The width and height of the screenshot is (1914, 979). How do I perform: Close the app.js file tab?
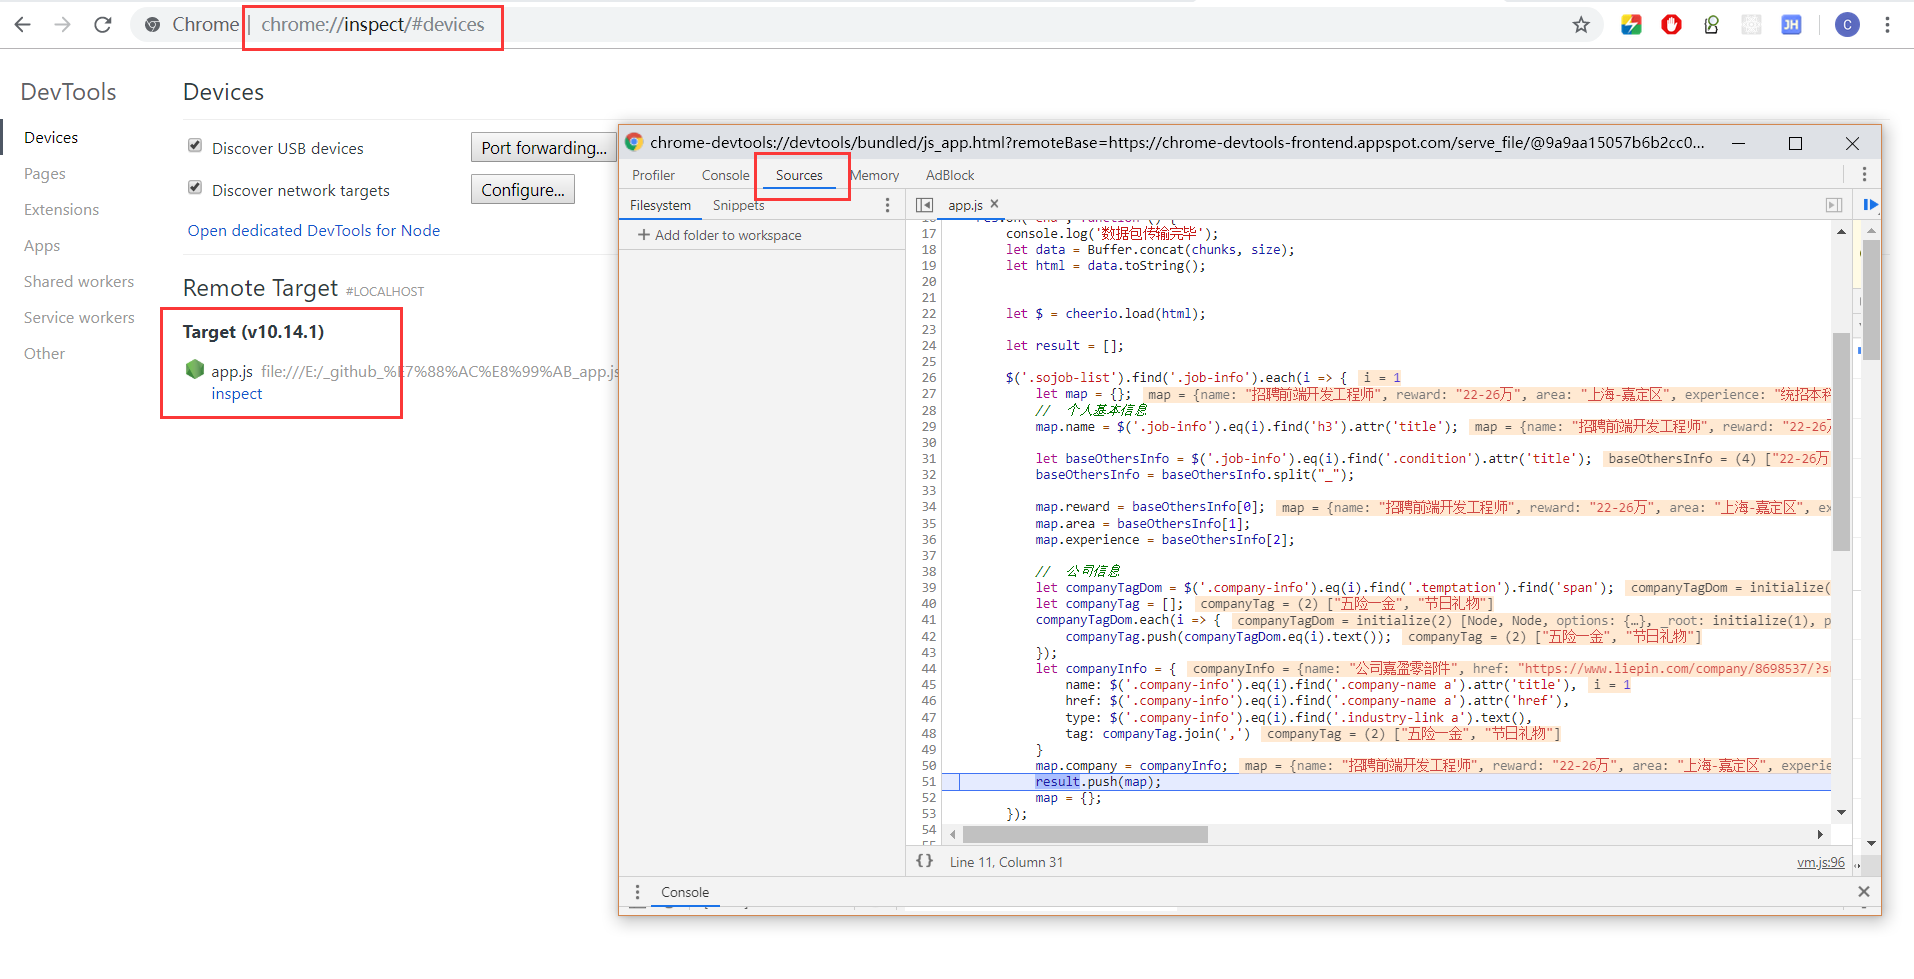(x=994, y=204)
